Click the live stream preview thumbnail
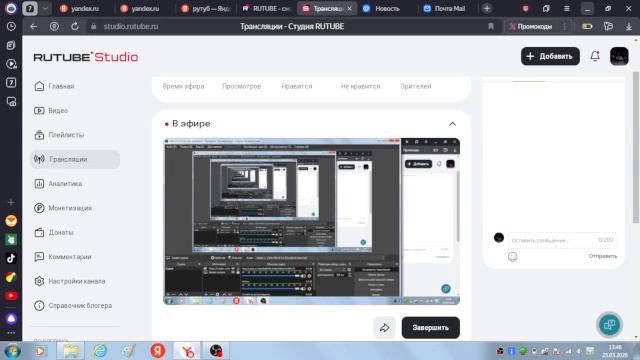The width and height of the screenshot is (640, 360). coord(311,221)
